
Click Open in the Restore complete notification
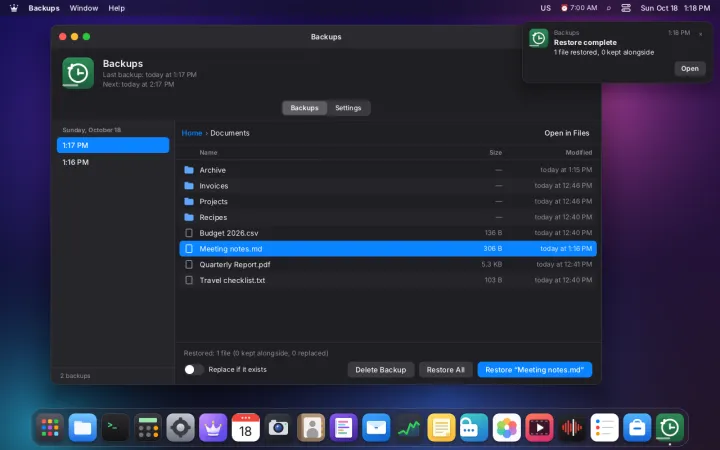coord(690,68)
